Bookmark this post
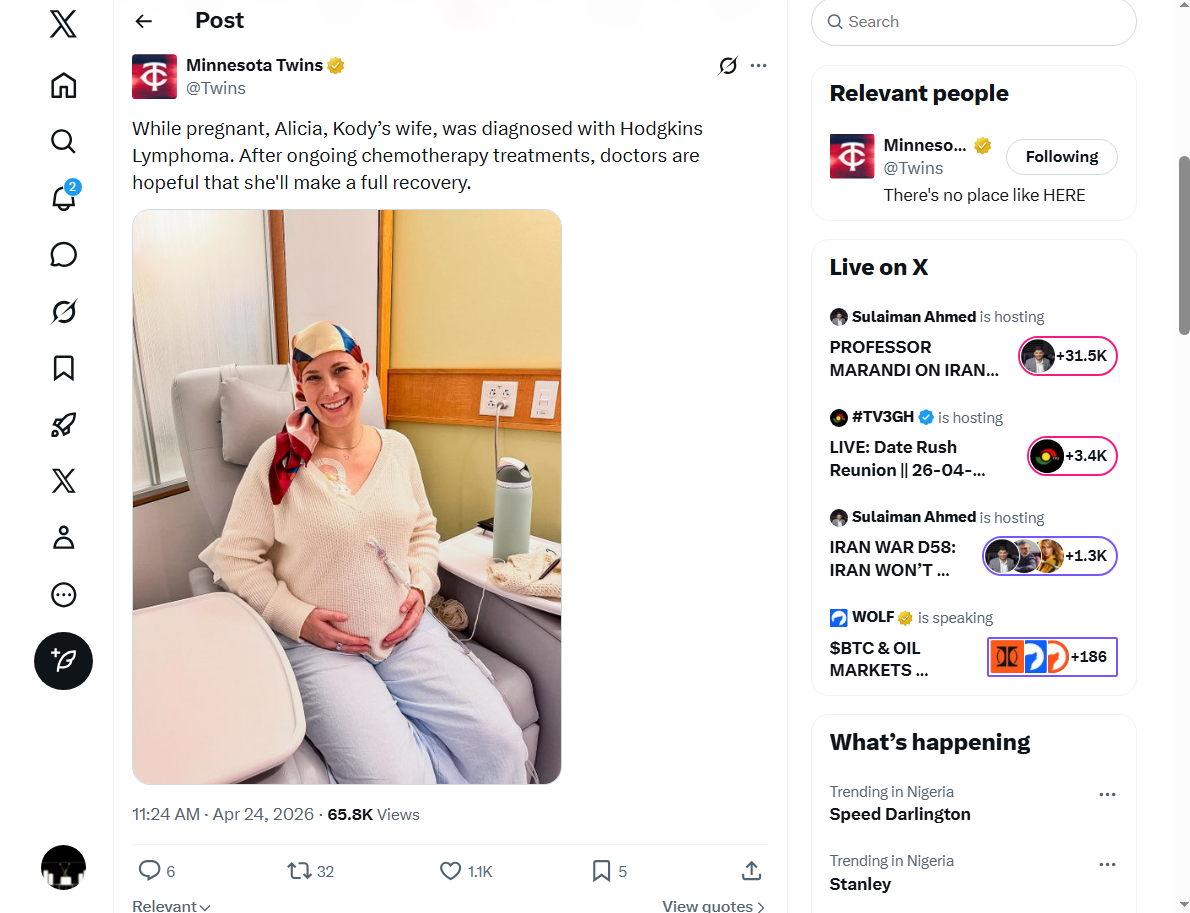 coord(601,871)
